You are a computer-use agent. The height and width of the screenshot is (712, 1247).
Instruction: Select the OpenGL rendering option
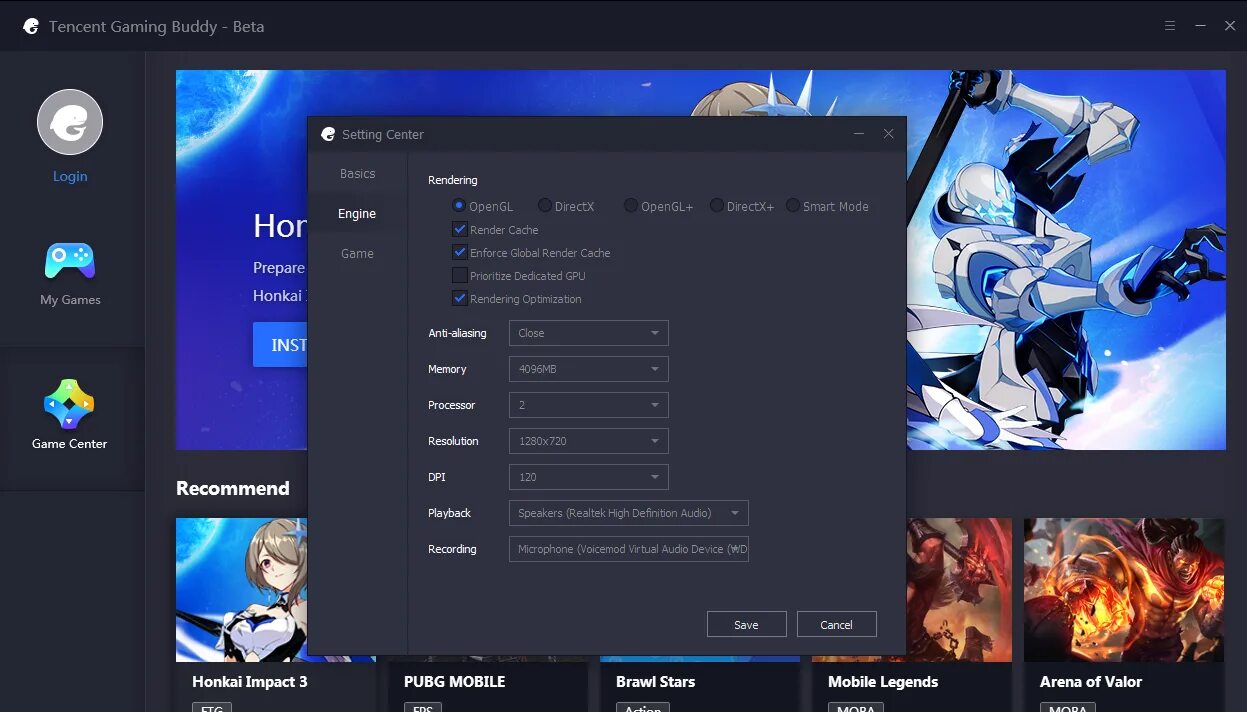tap(459, 205)
